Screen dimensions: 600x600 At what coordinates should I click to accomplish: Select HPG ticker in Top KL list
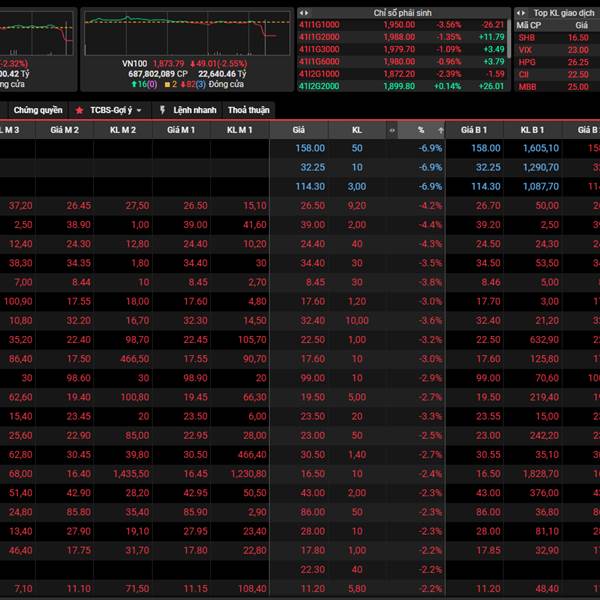526,61
